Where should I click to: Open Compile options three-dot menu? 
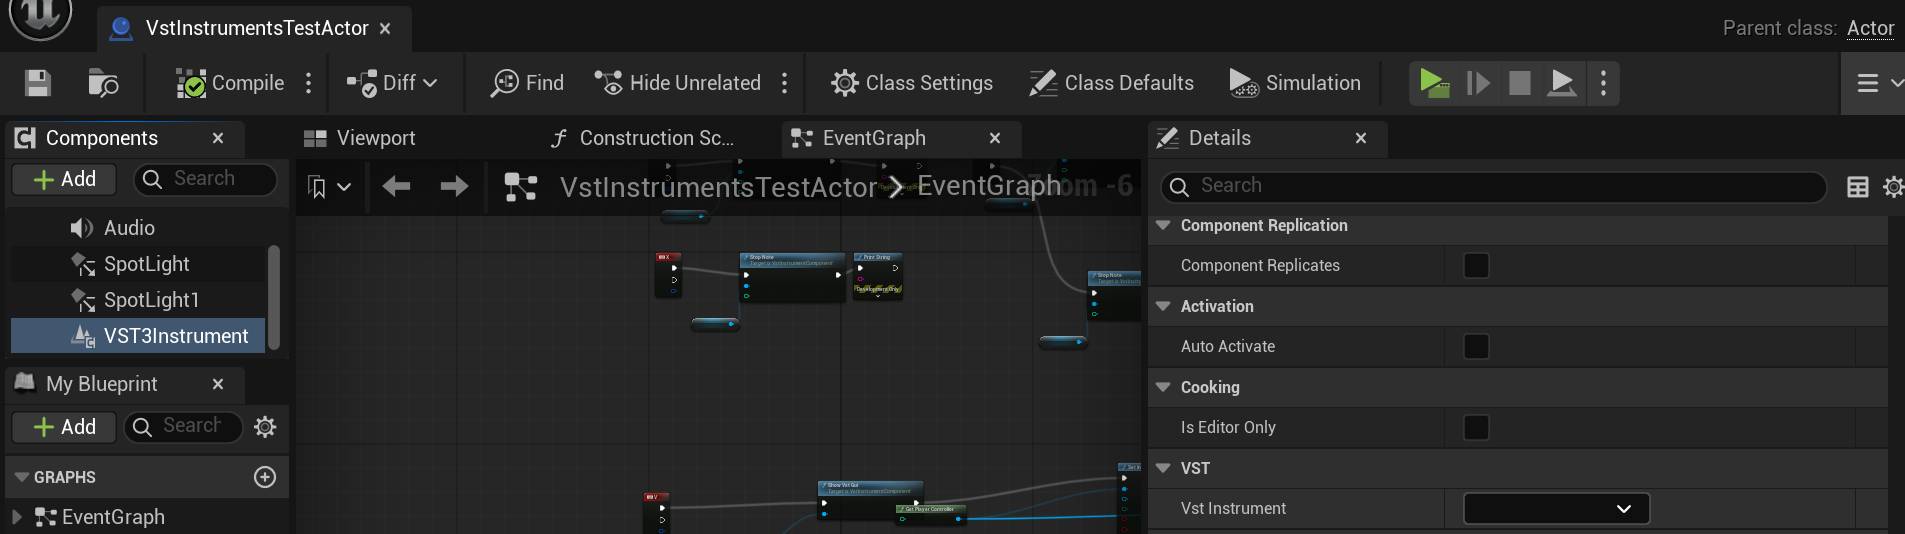tap(309, 83)
